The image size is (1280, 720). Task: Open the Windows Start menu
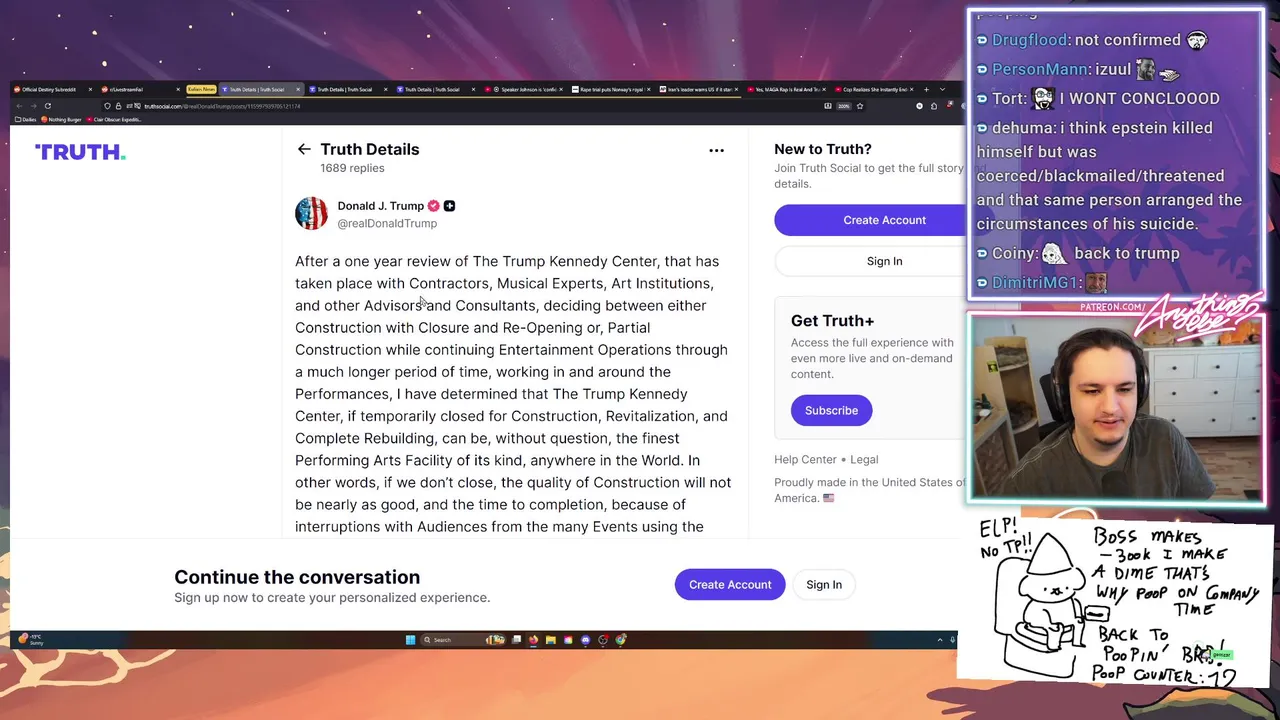tap(410, 640)
